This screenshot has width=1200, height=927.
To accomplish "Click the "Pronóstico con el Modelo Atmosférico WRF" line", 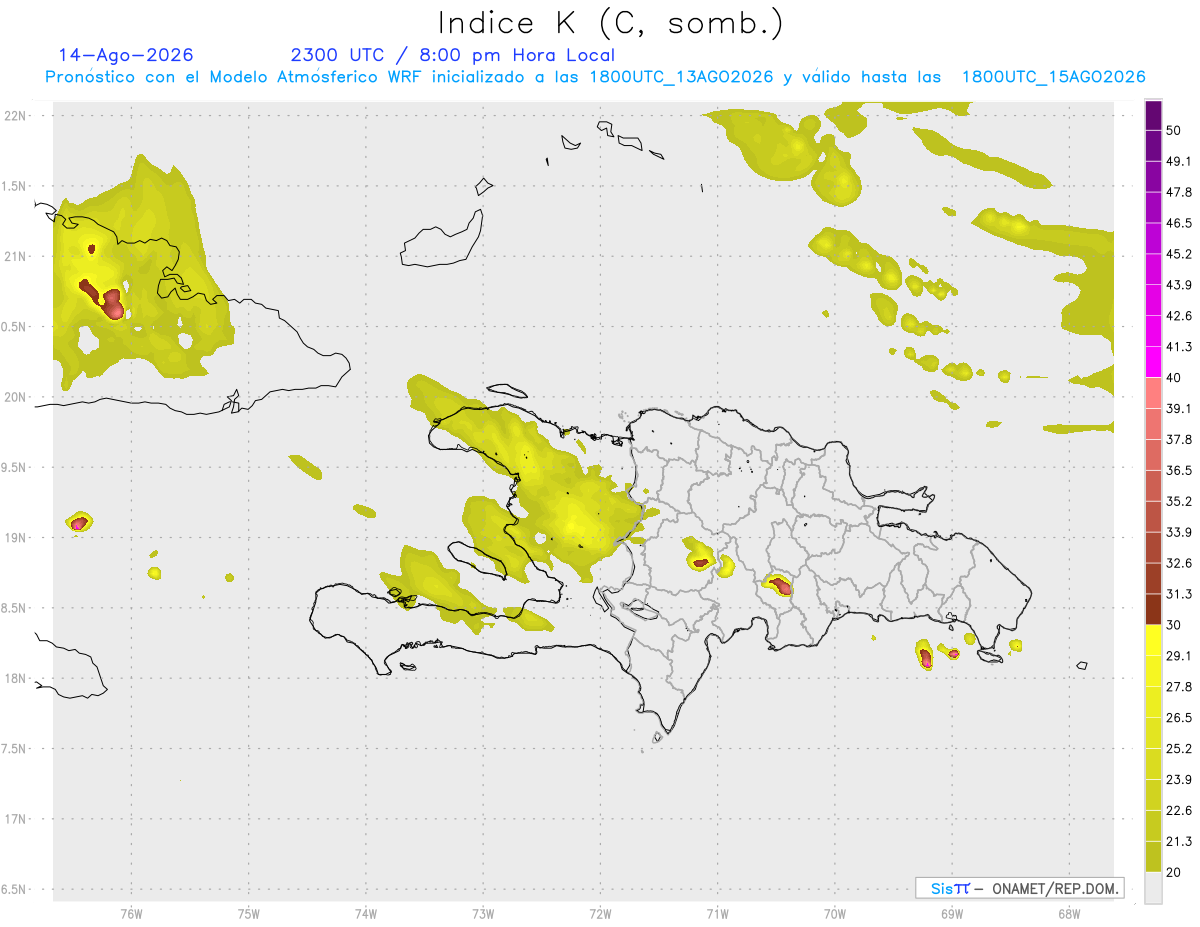I will pos(595,77).
